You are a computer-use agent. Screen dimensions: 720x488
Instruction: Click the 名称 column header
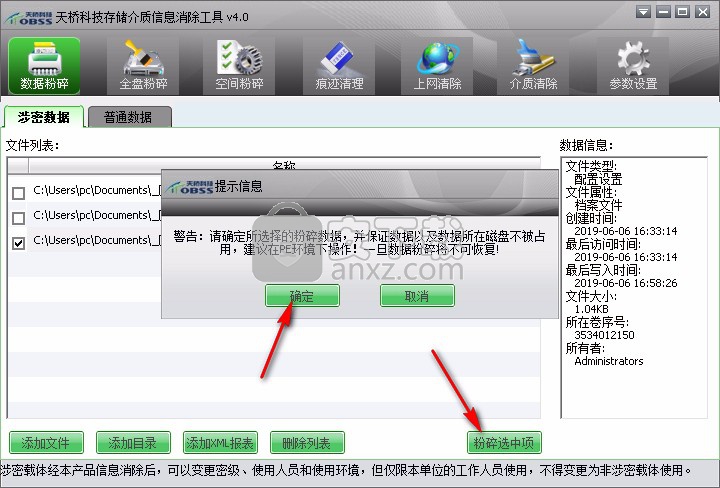(284, 164)
